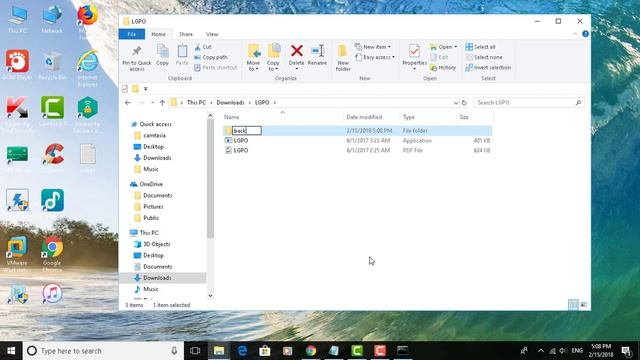The height and width of the screenshot is (360, 640).
Task: Open Microsoft Edge from the taskbar
Action: pyautogui.click(x=242, y=351)
